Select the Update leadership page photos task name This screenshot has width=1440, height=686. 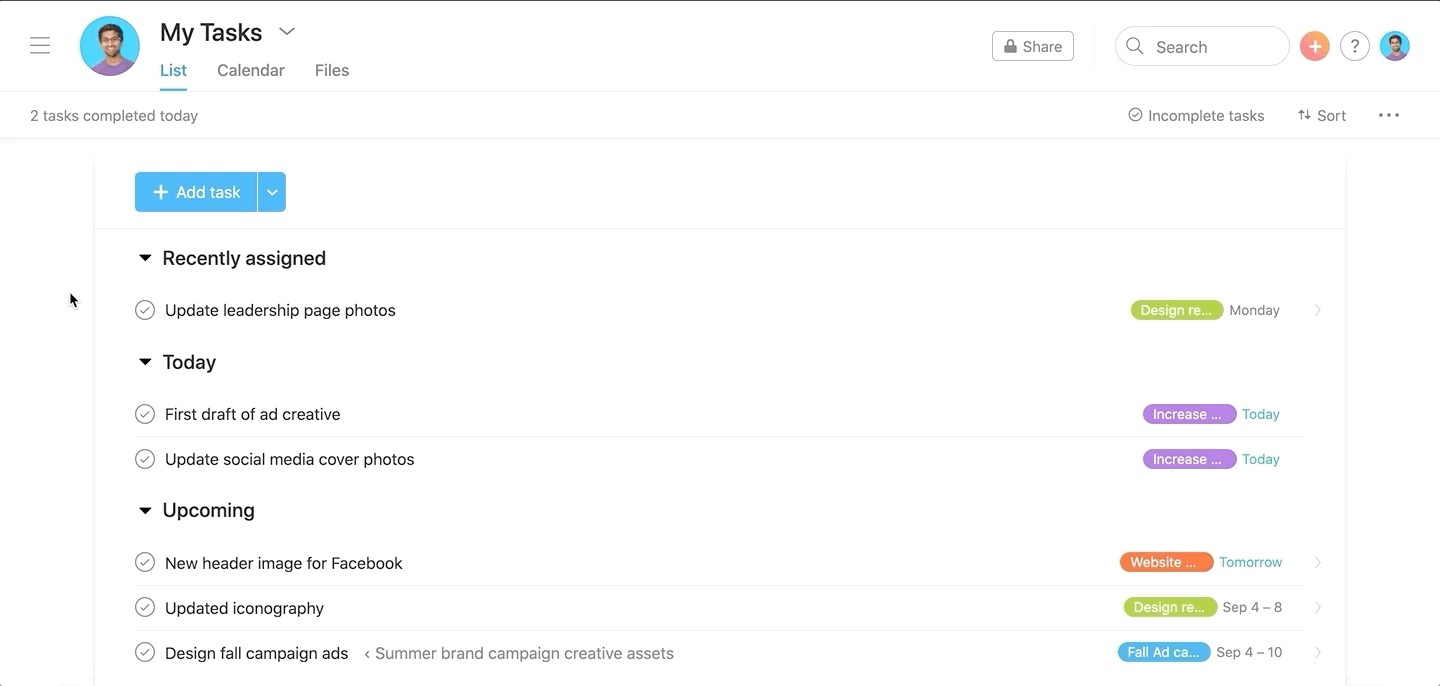pyautogui.click(x=280, y=310)
